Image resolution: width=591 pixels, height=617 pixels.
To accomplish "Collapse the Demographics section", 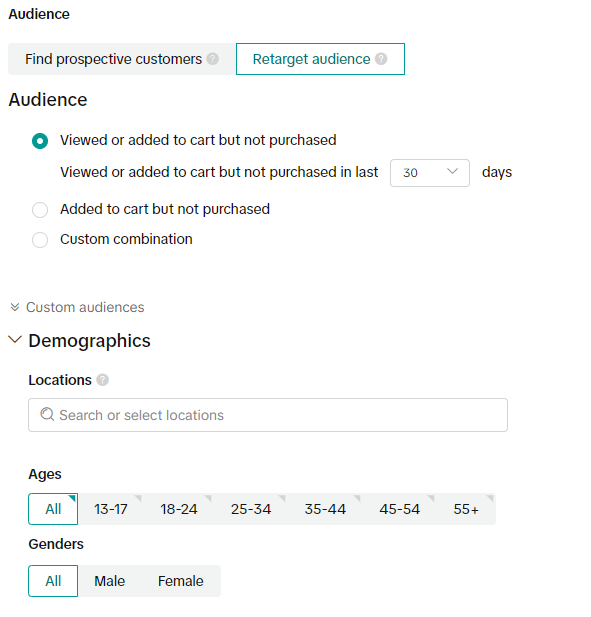I will click(x=15, y=340).
